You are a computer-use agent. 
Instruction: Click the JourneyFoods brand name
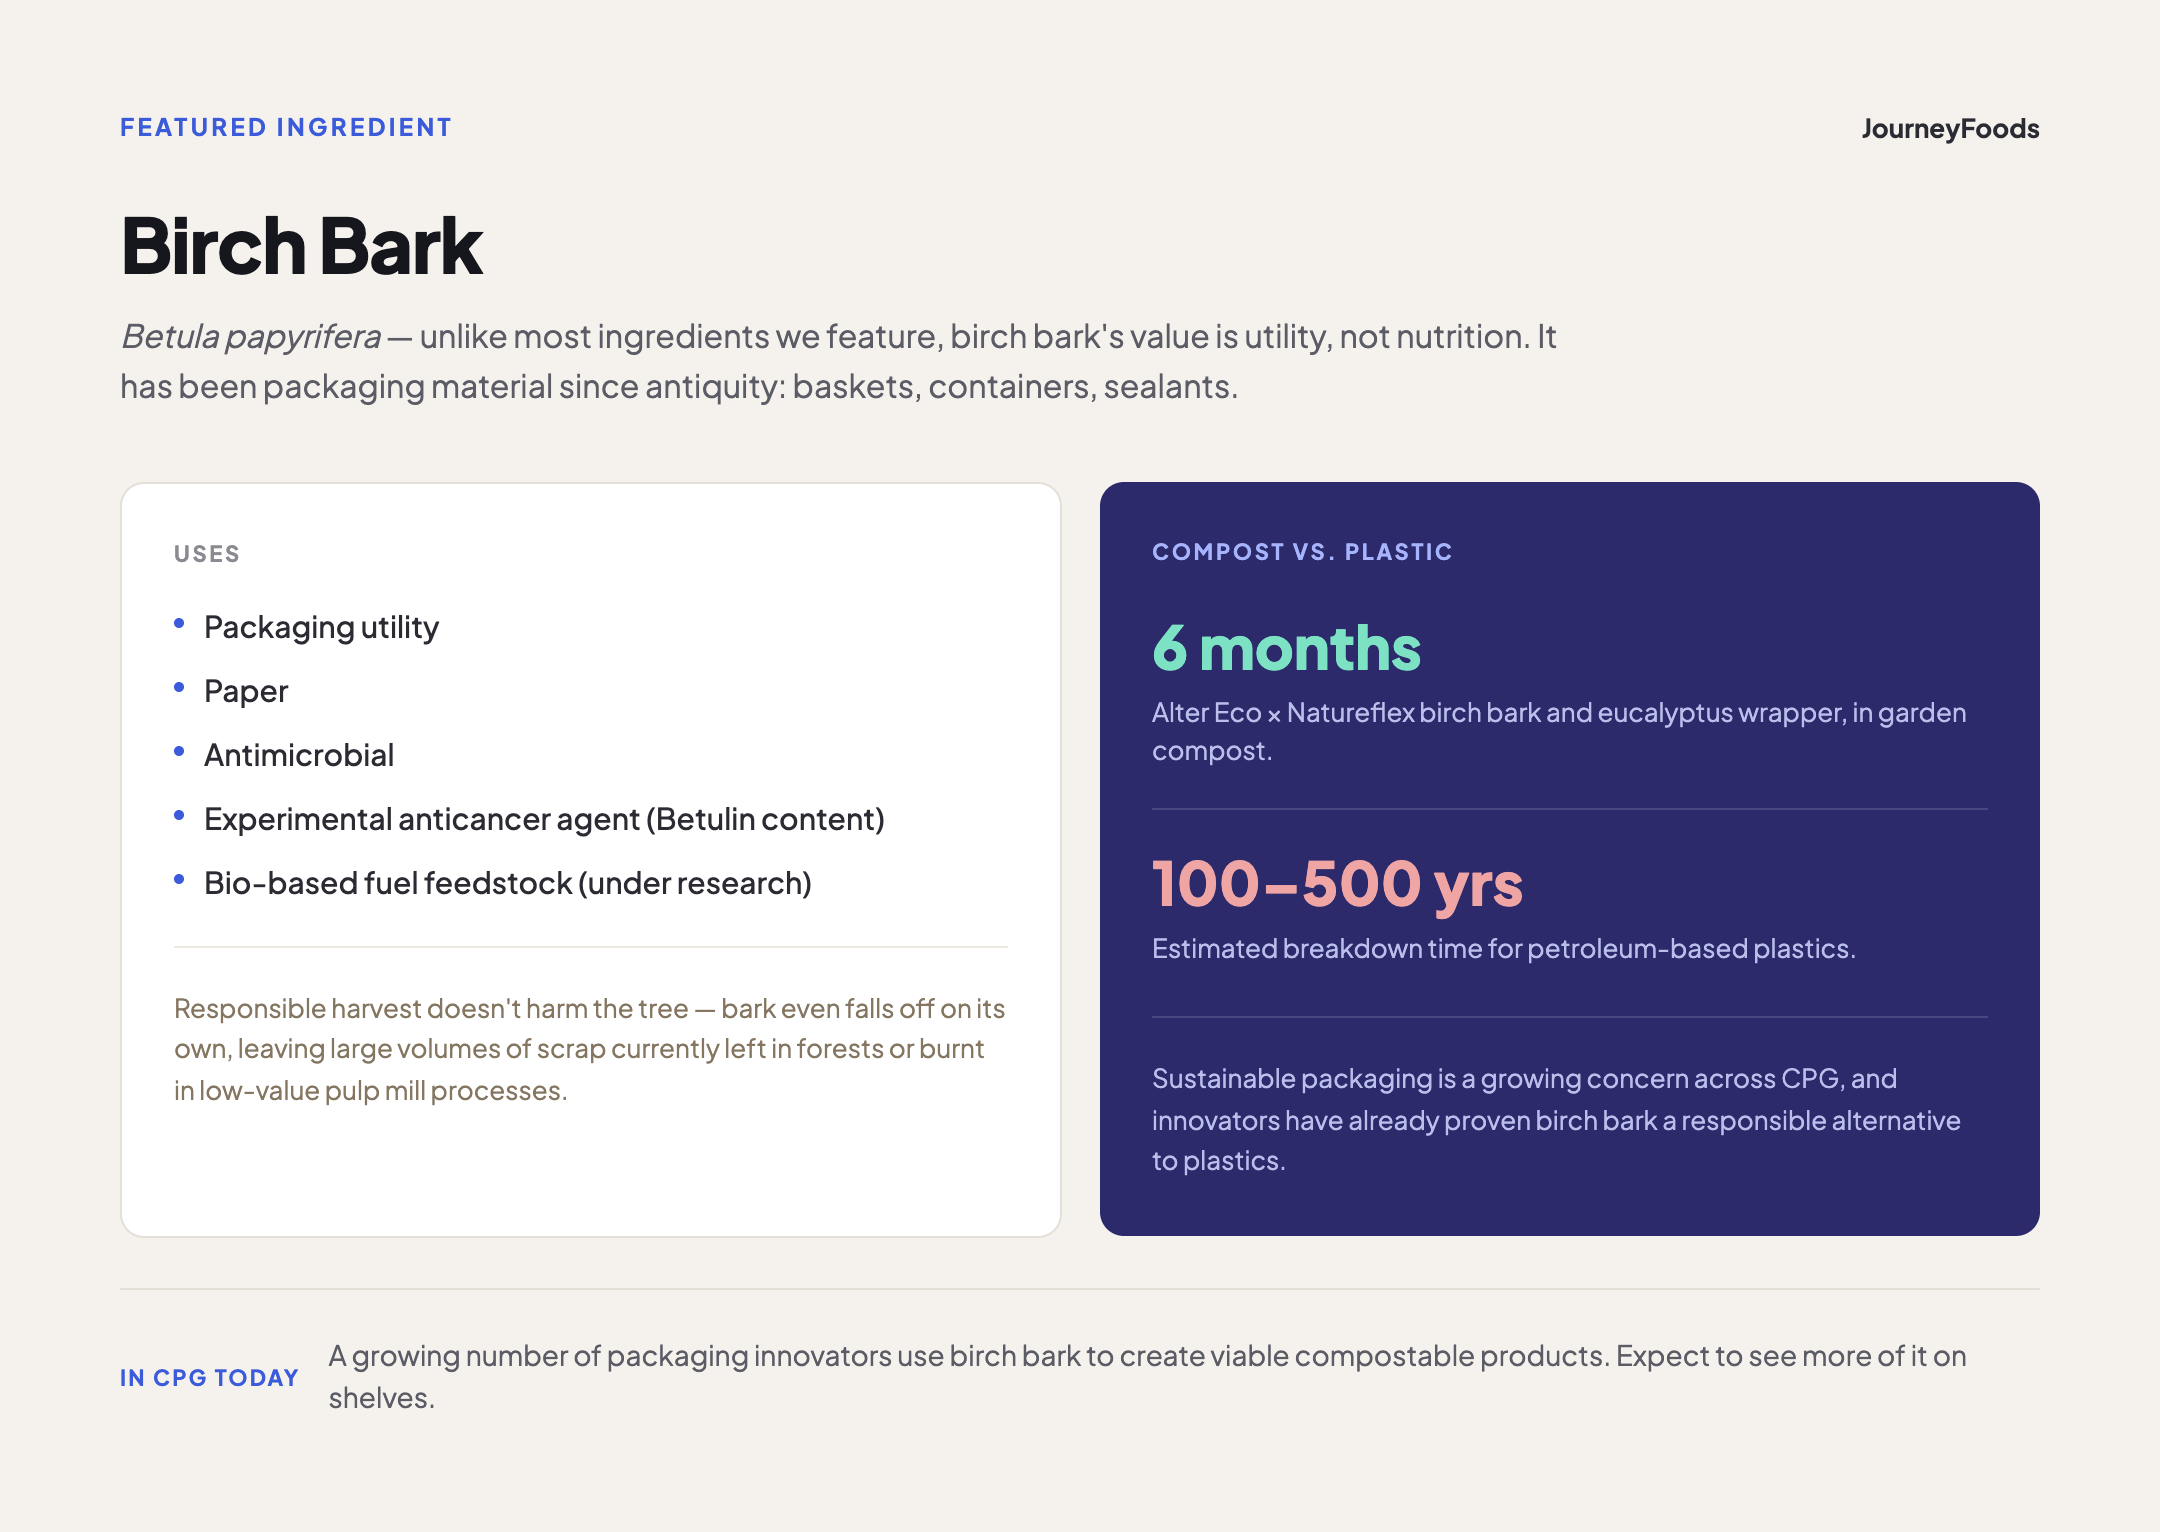pyautogui.click(x=1950, y=129)
